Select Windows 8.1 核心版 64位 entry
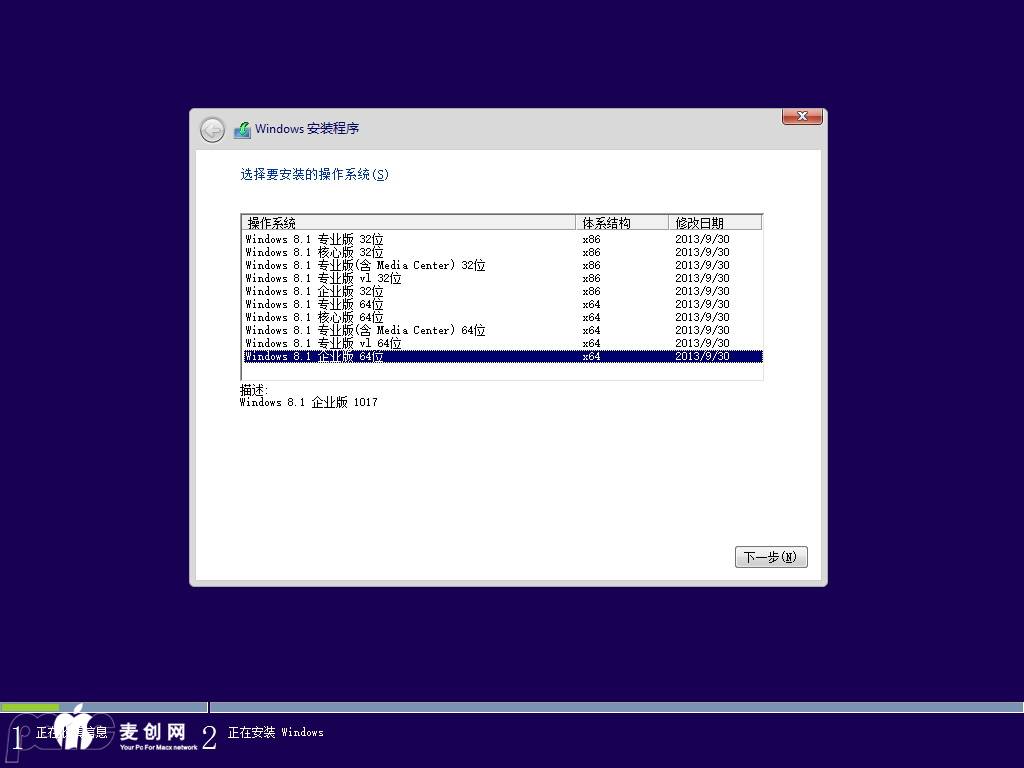1024x768 pixels. [315, 318]
